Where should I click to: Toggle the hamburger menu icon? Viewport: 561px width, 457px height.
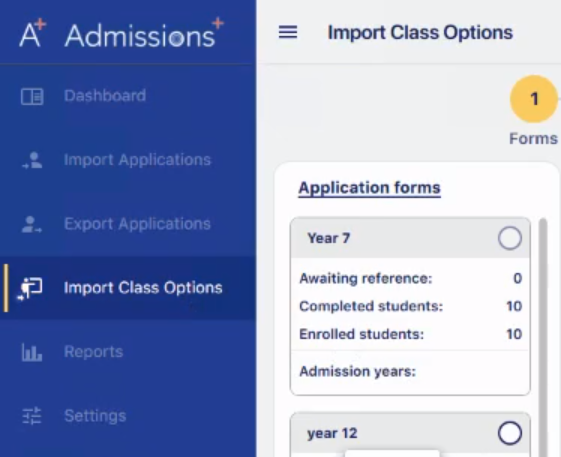click(288, 32)
